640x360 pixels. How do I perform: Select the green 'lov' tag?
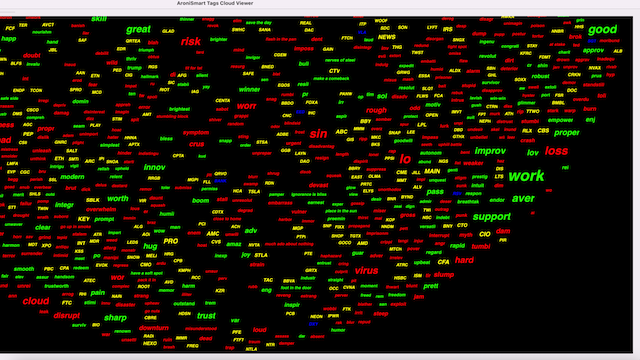532,153
